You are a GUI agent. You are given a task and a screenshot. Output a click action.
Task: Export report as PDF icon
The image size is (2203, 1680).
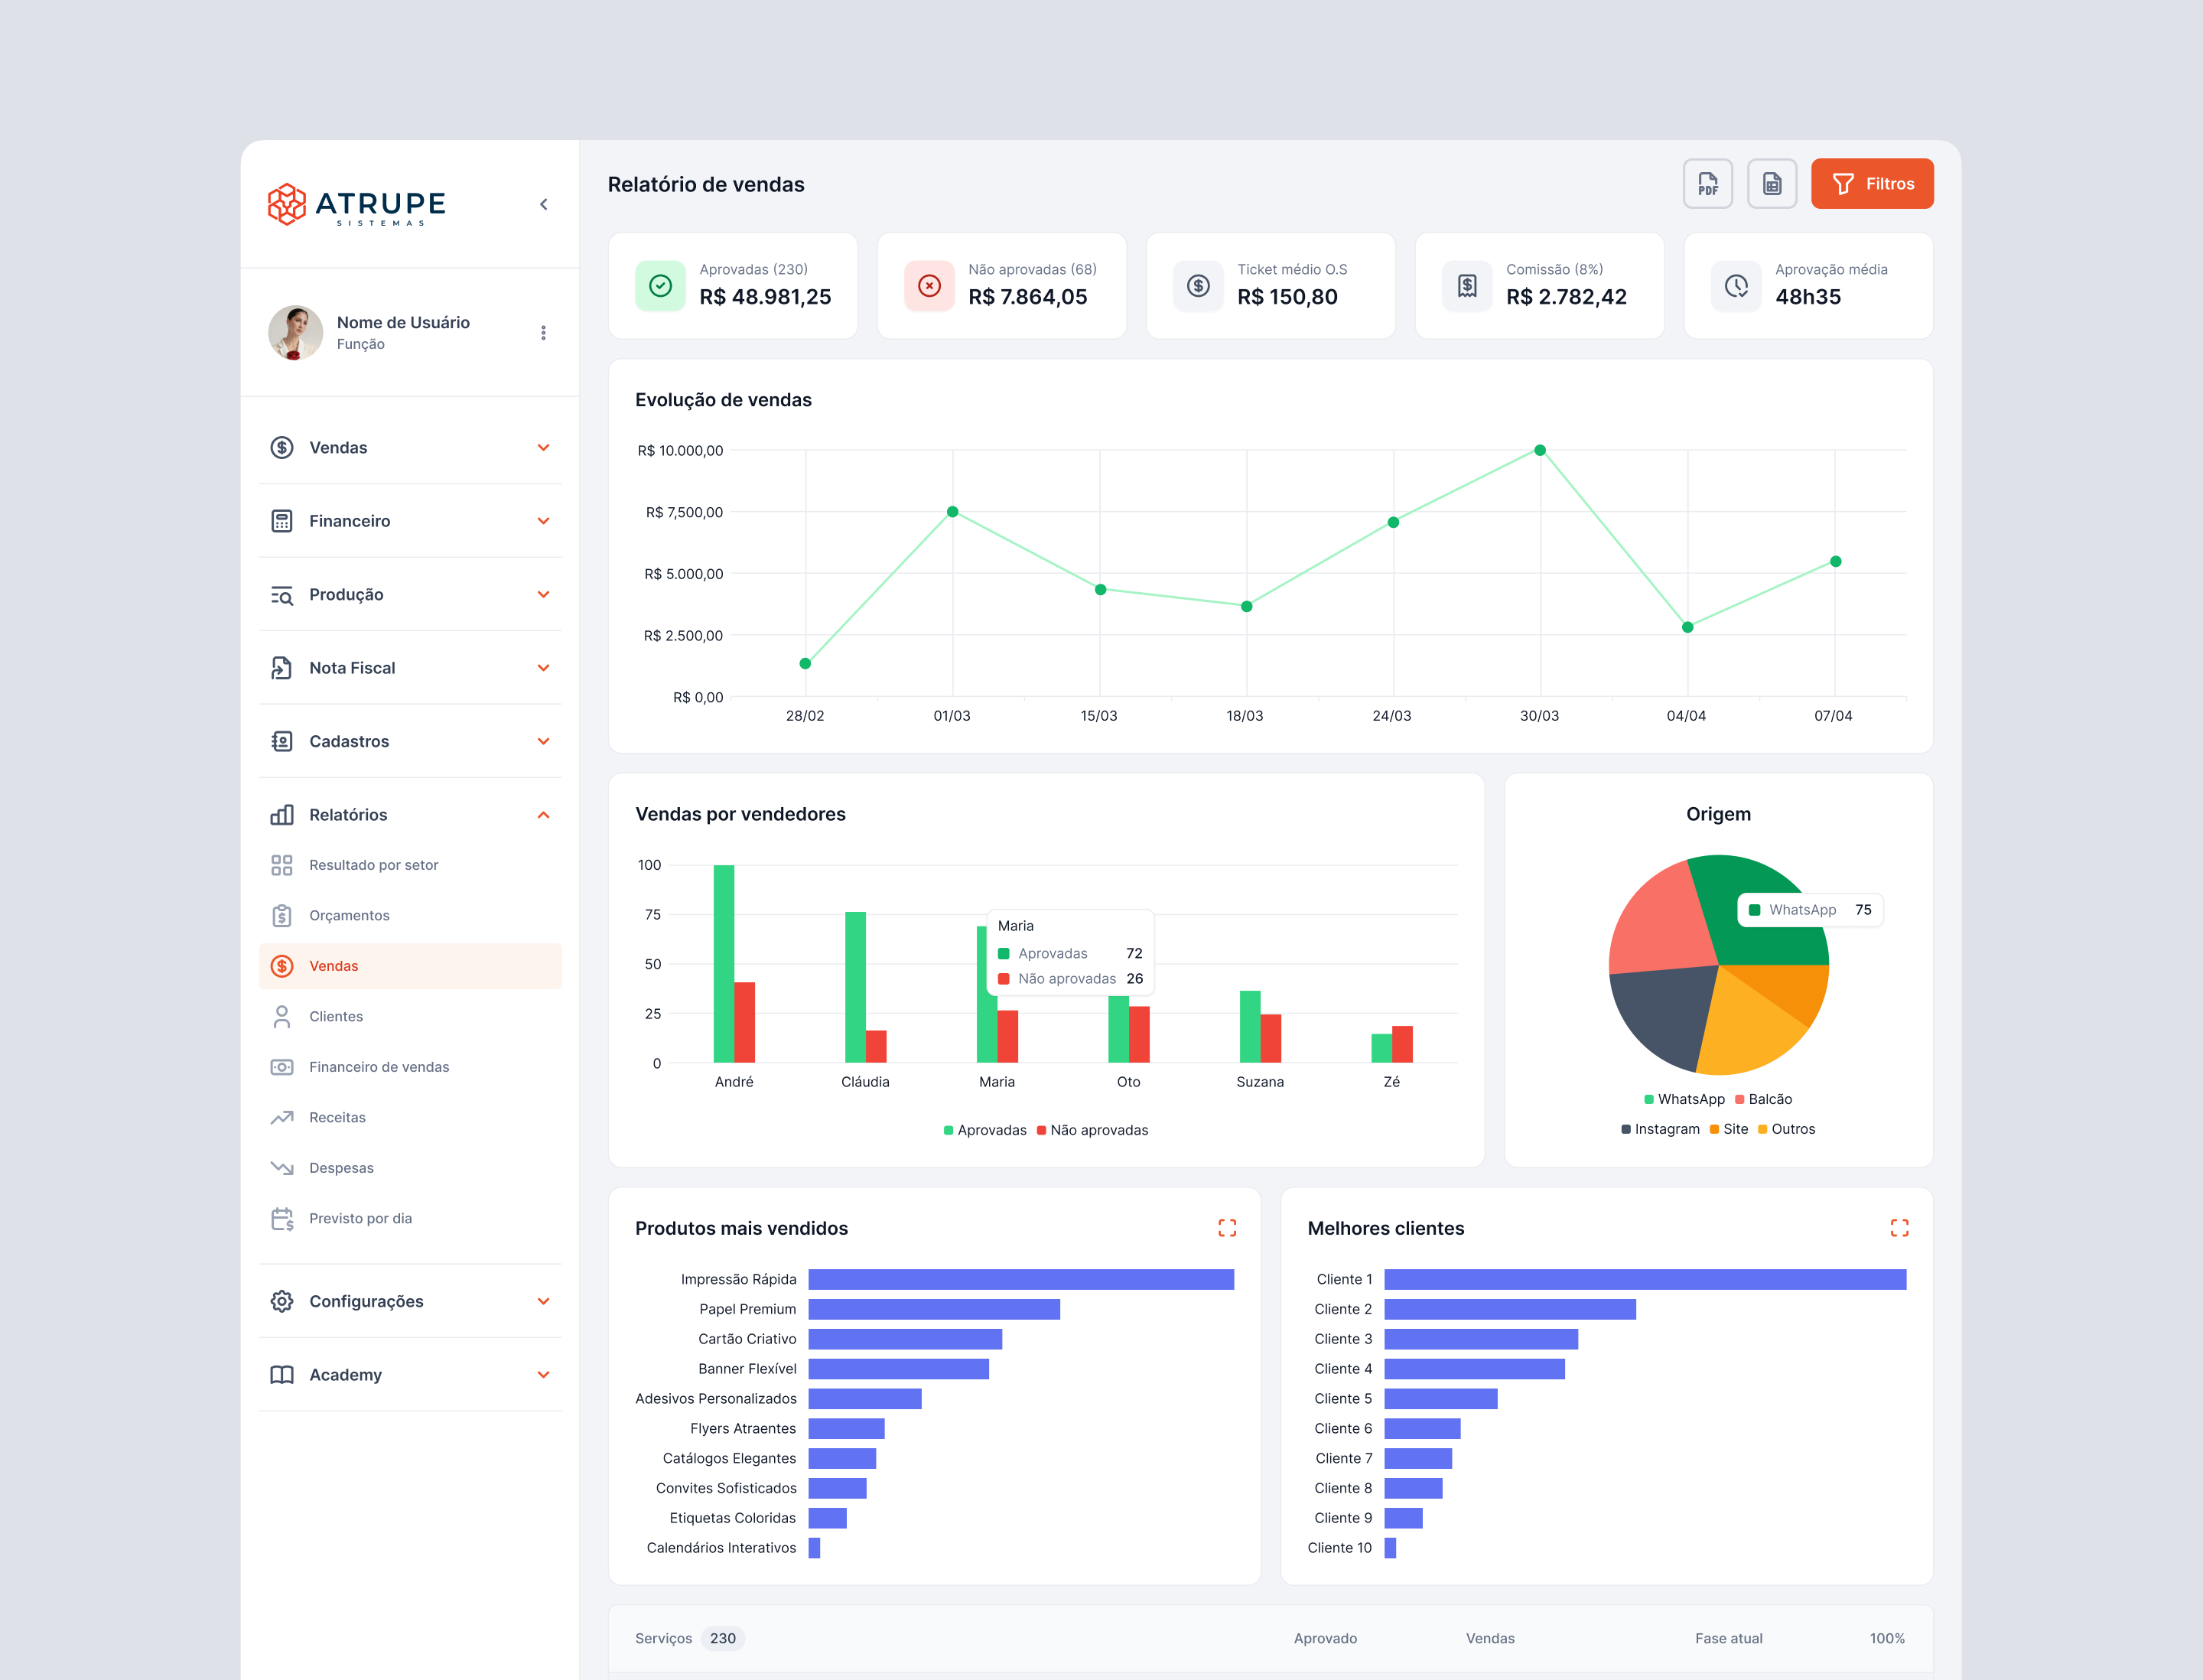click(x=1707, y=184)
